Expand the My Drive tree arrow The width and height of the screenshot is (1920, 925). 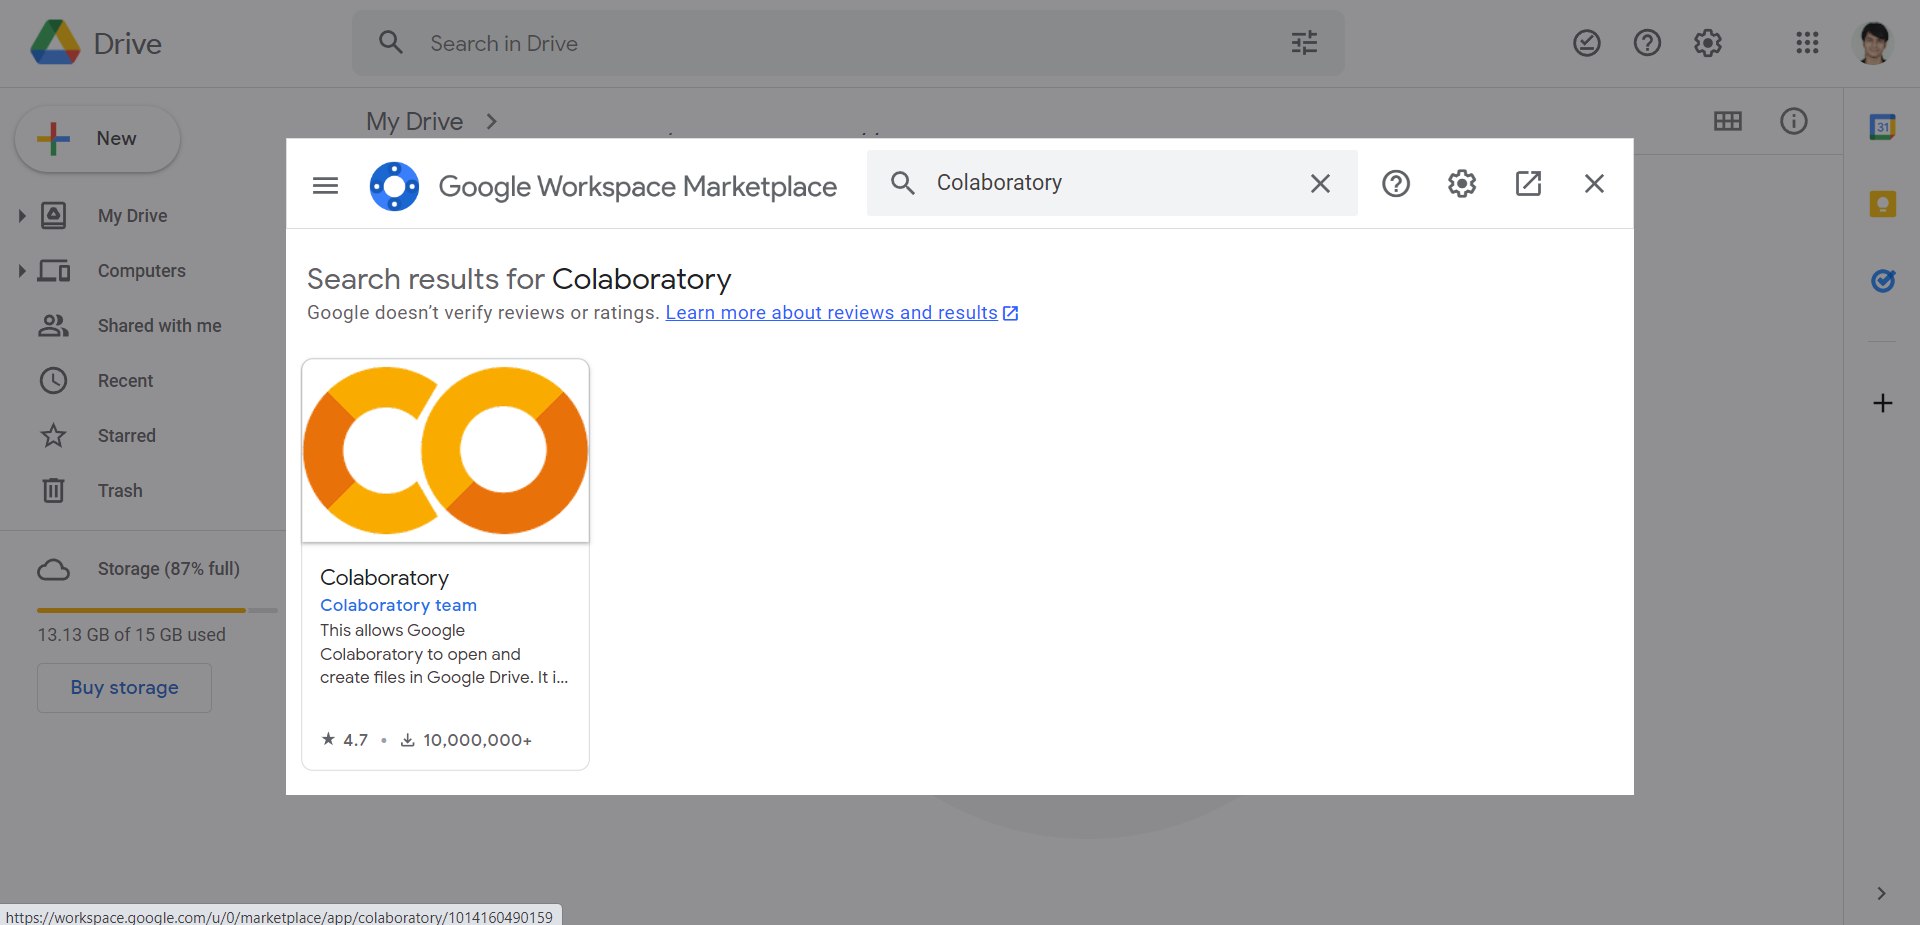click(21, 216)
